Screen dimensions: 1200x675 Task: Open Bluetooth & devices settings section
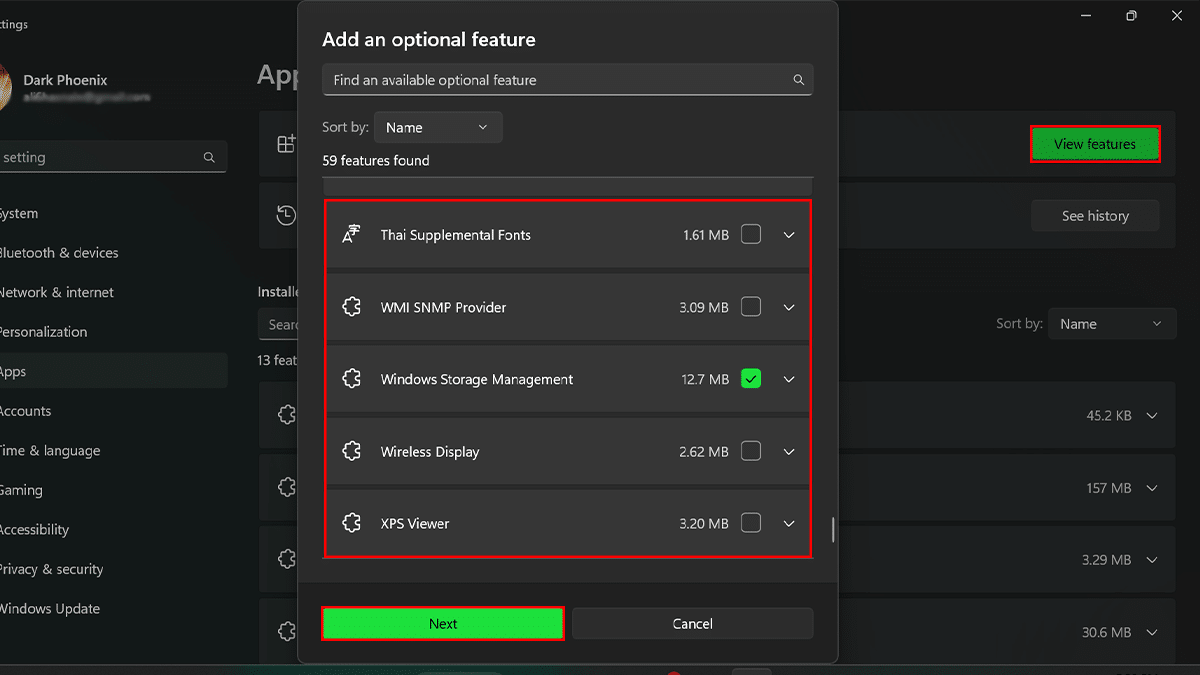(x=58, y=253)
